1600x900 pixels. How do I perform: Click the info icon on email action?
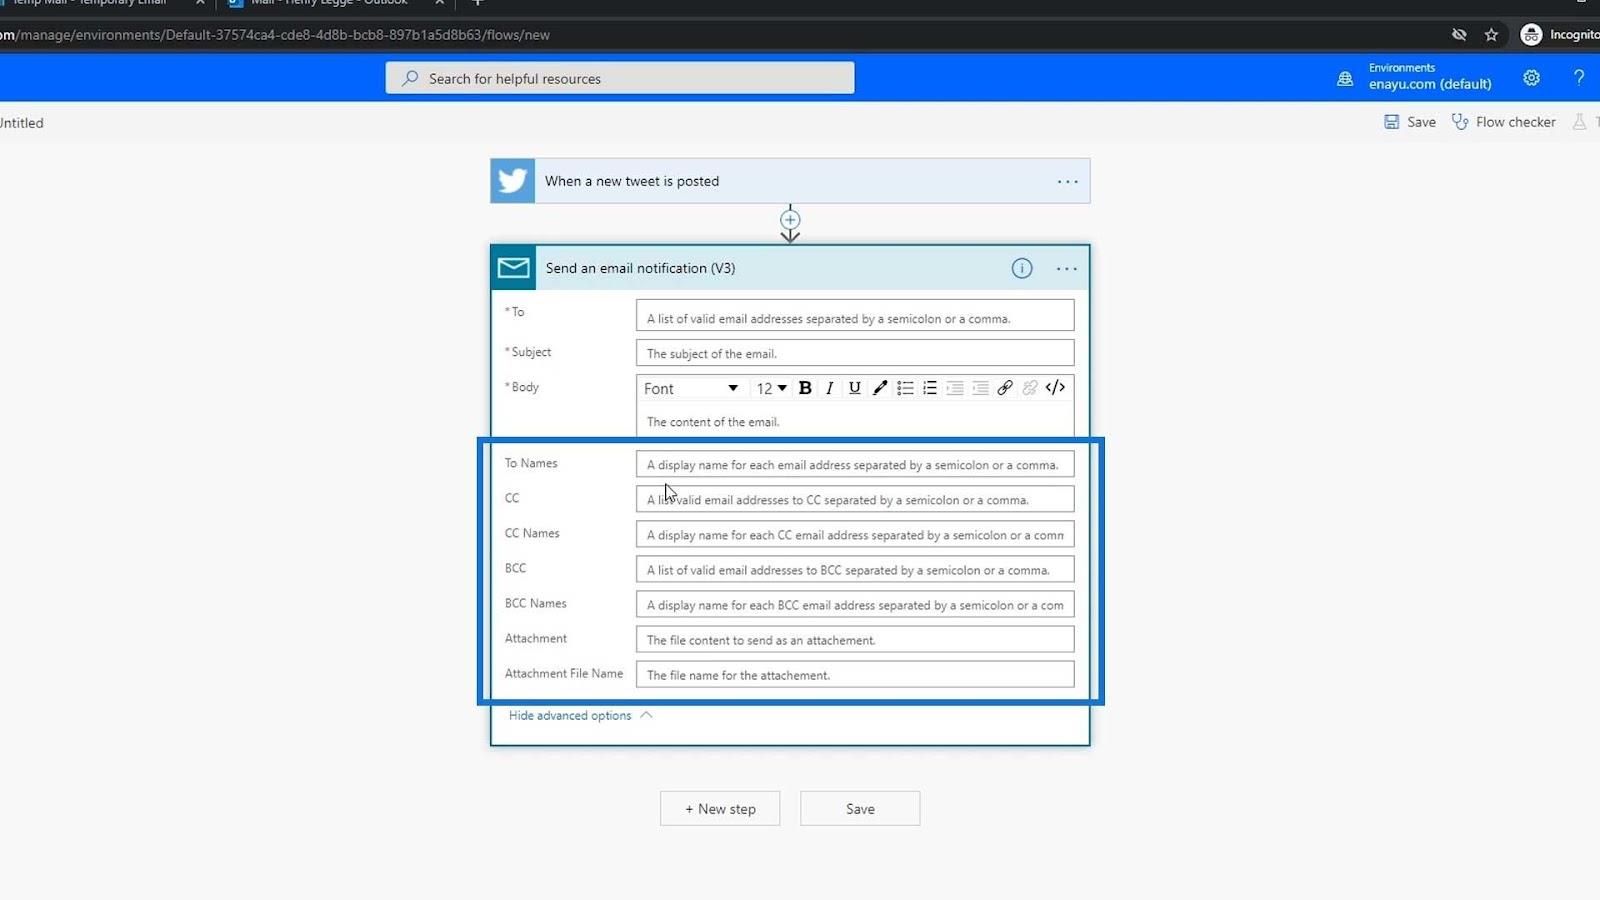[x=1021, y=268]
